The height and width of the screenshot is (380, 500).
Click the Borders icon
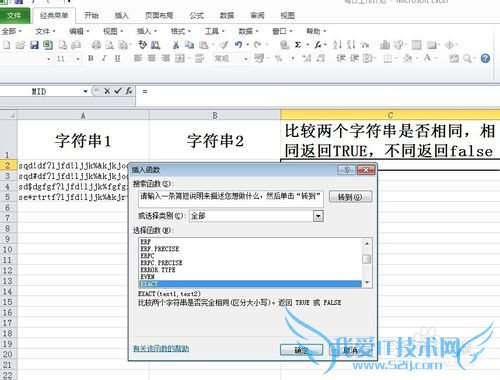(387, 59)
